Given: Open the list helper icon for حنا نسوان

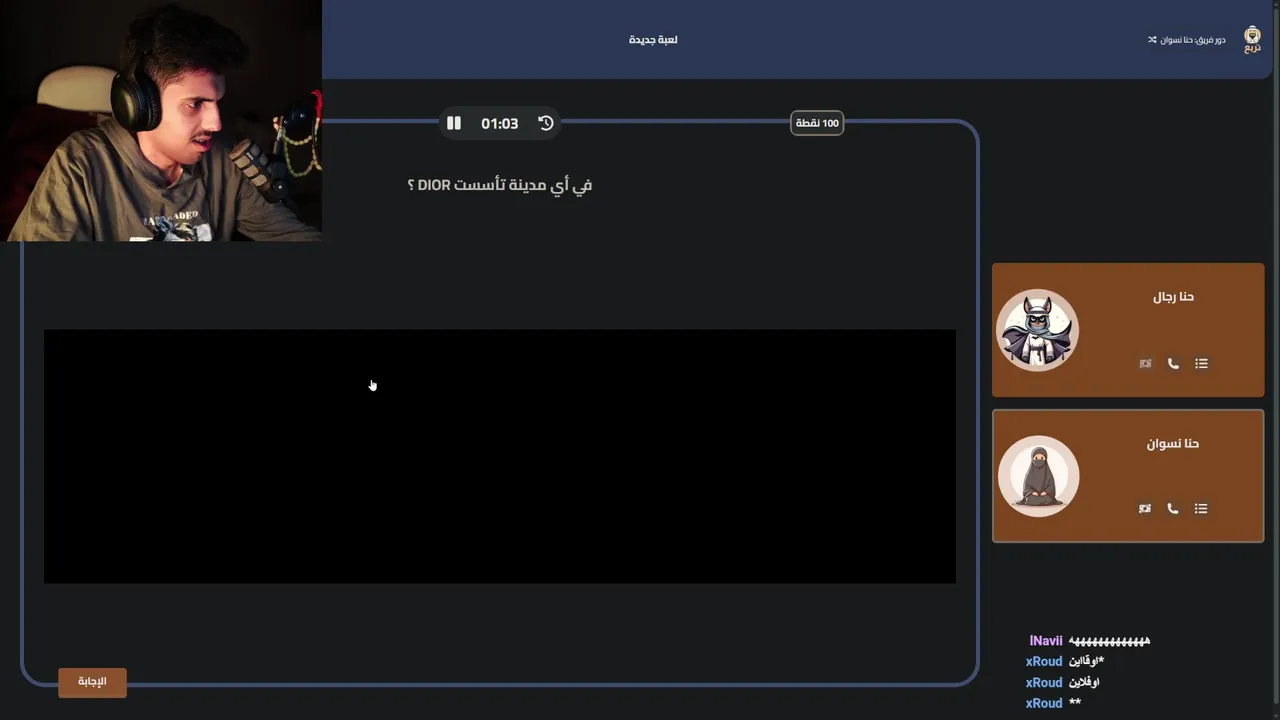Looking at the screenshot, I should tap(1202, 509).
